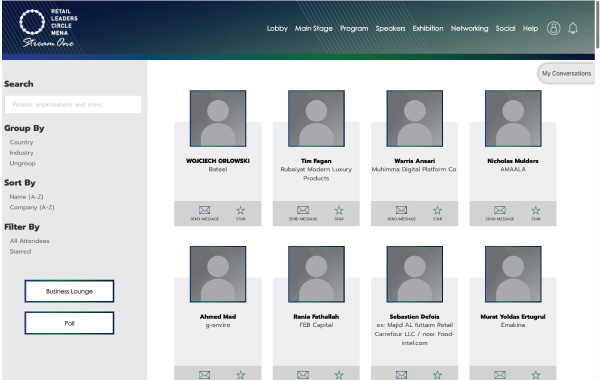Open Ahmed Mad's profile photo
Image resolution: width=600 pixels, height=380 pixels.
point(218,274)
